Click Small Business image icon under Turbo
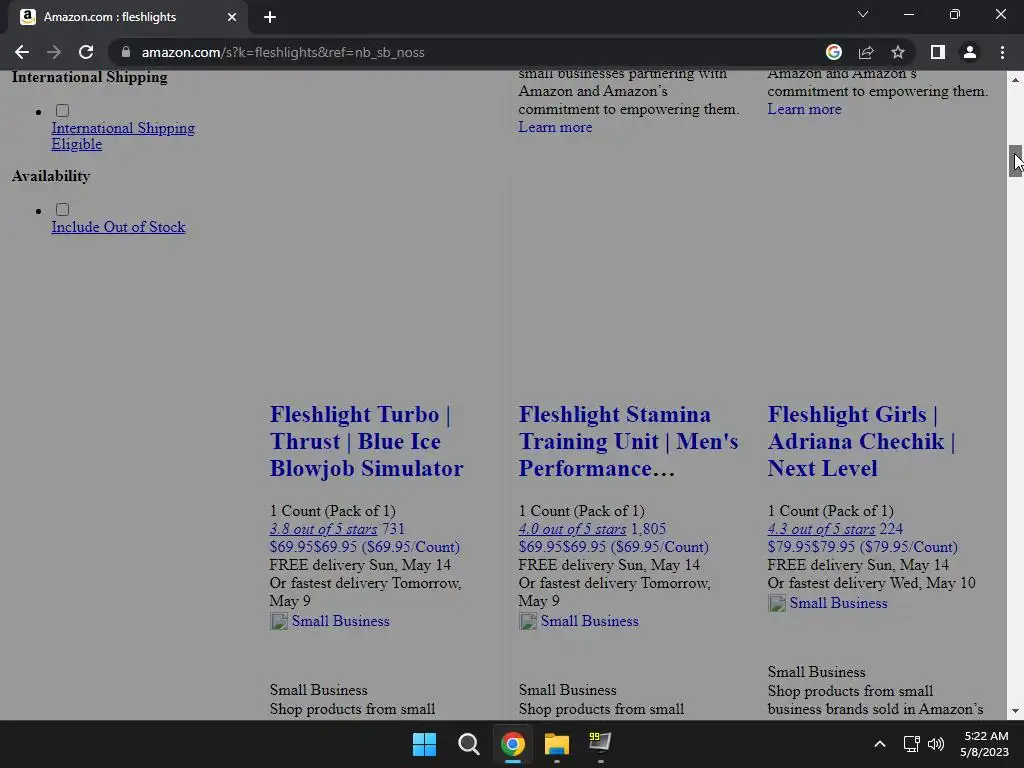The width and height of the screenshot is (1024, 768). 279,621
